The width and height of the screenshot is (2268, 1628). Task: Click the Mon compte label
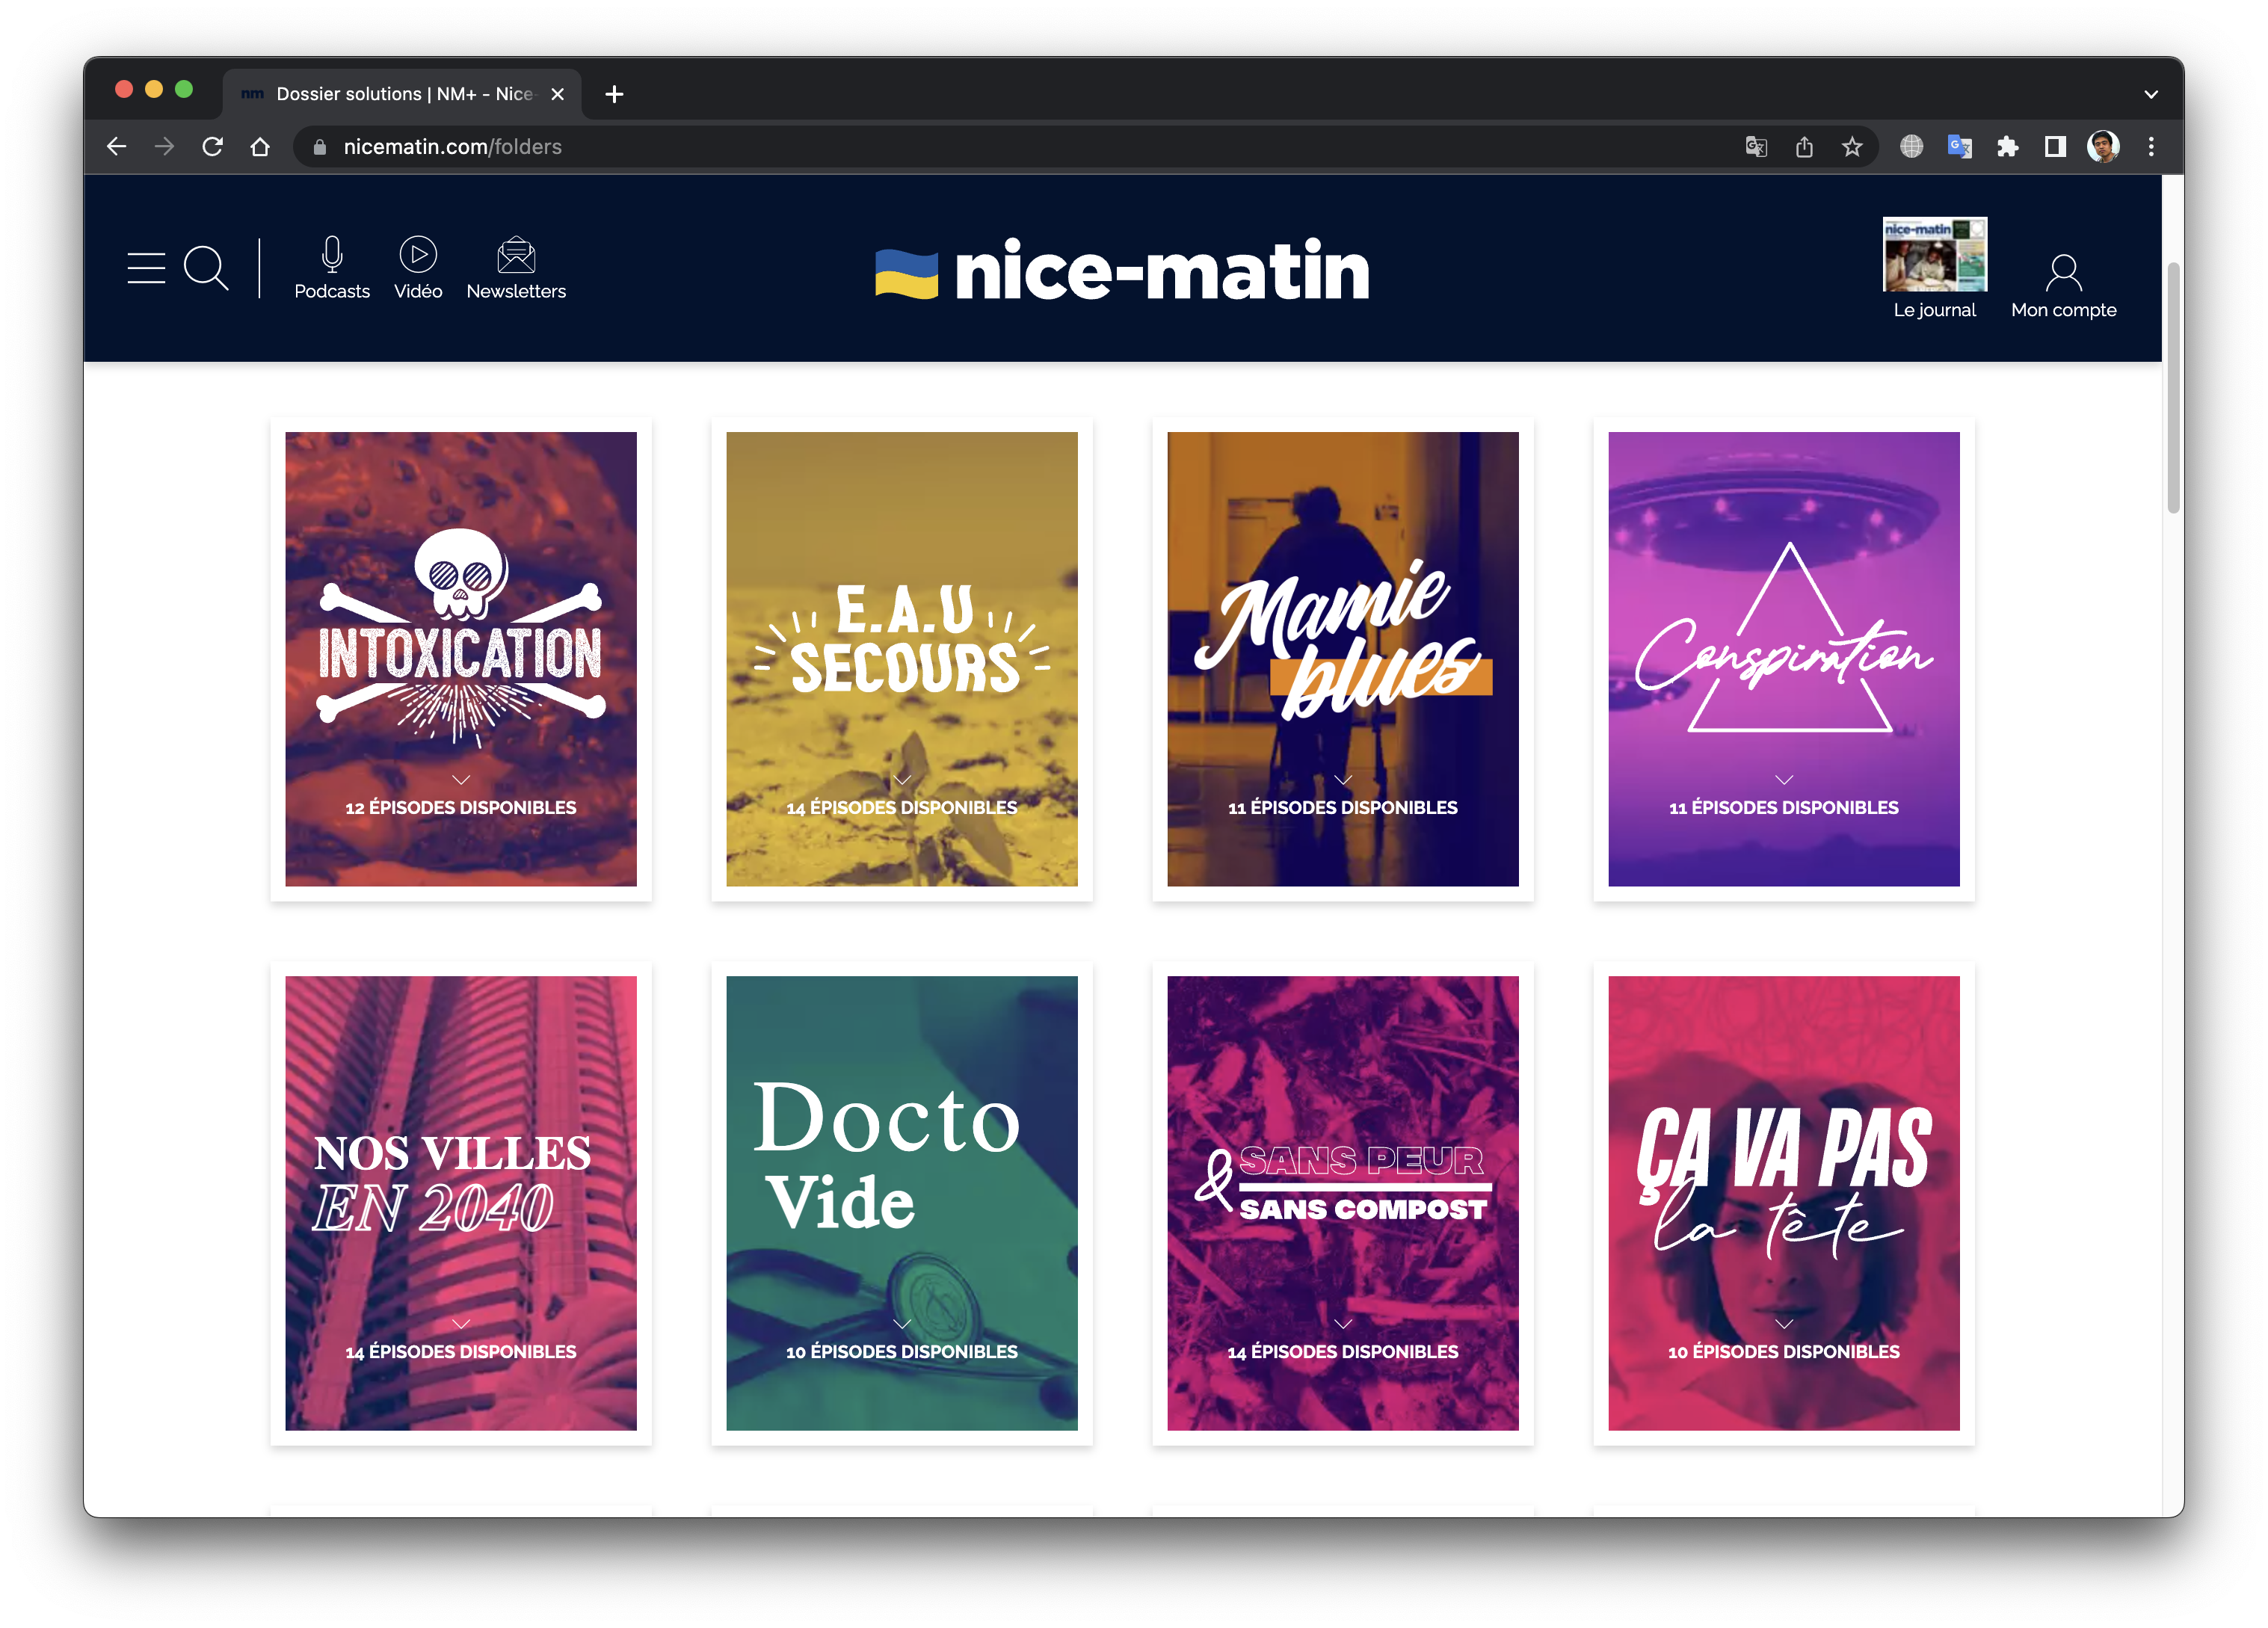[2063, 310]
